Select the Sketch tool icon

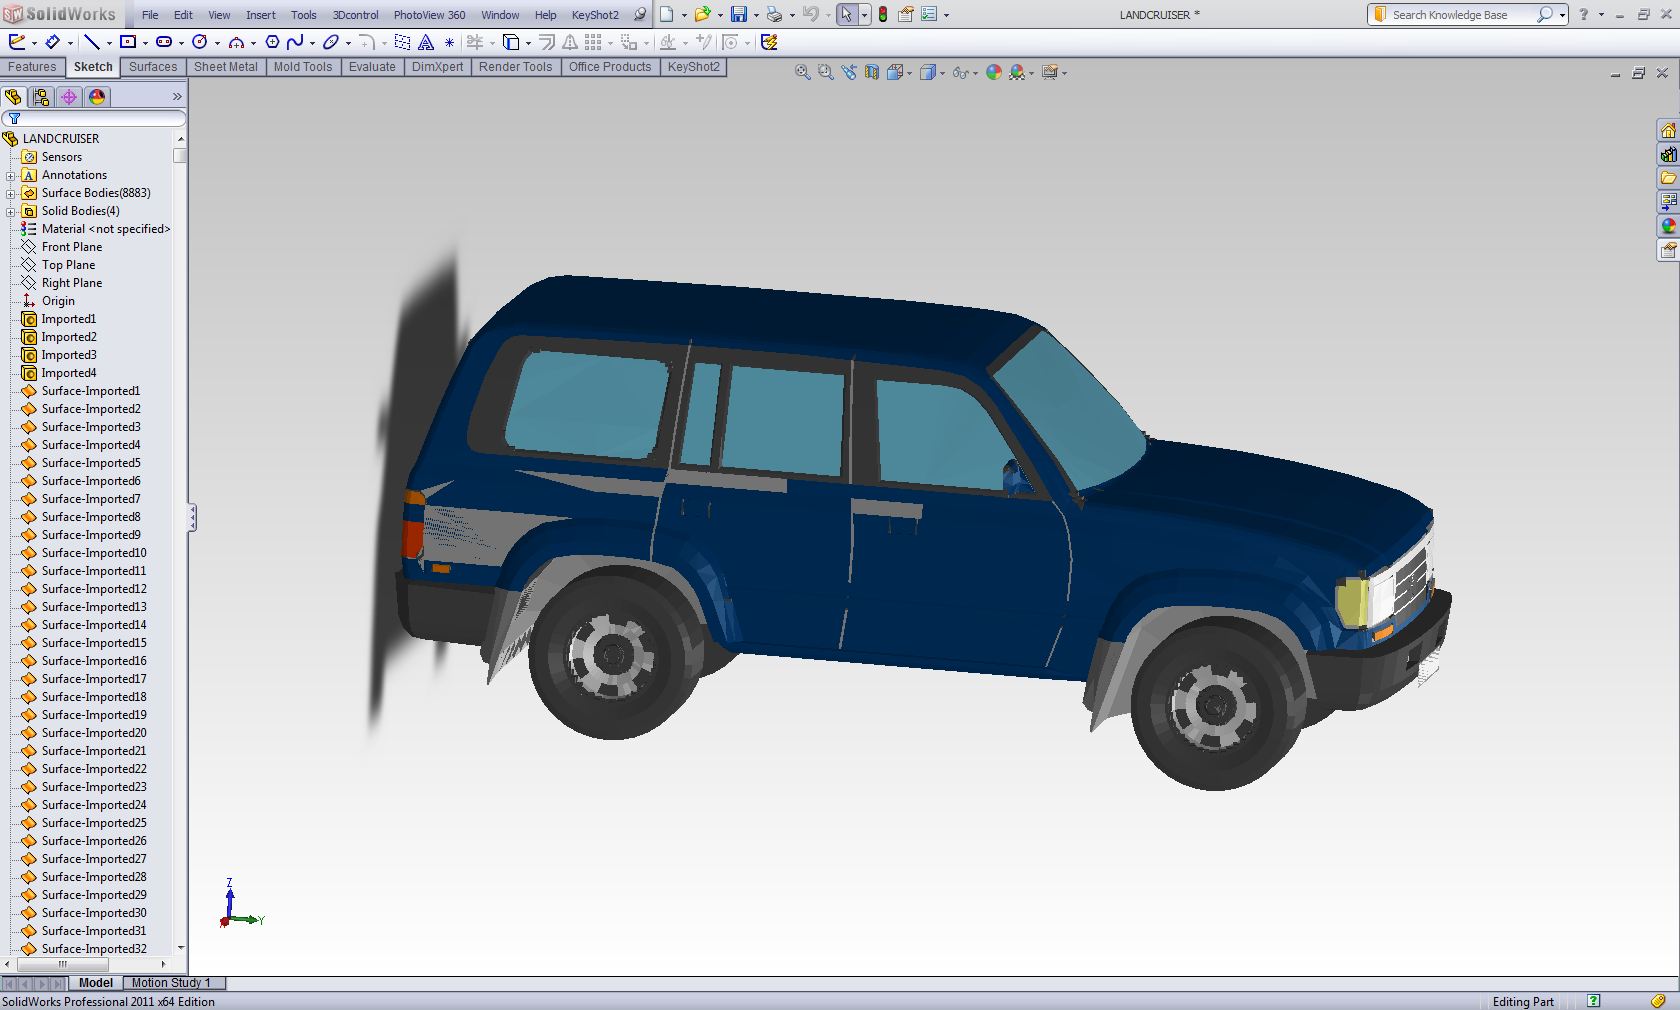(x=16, y=42)
